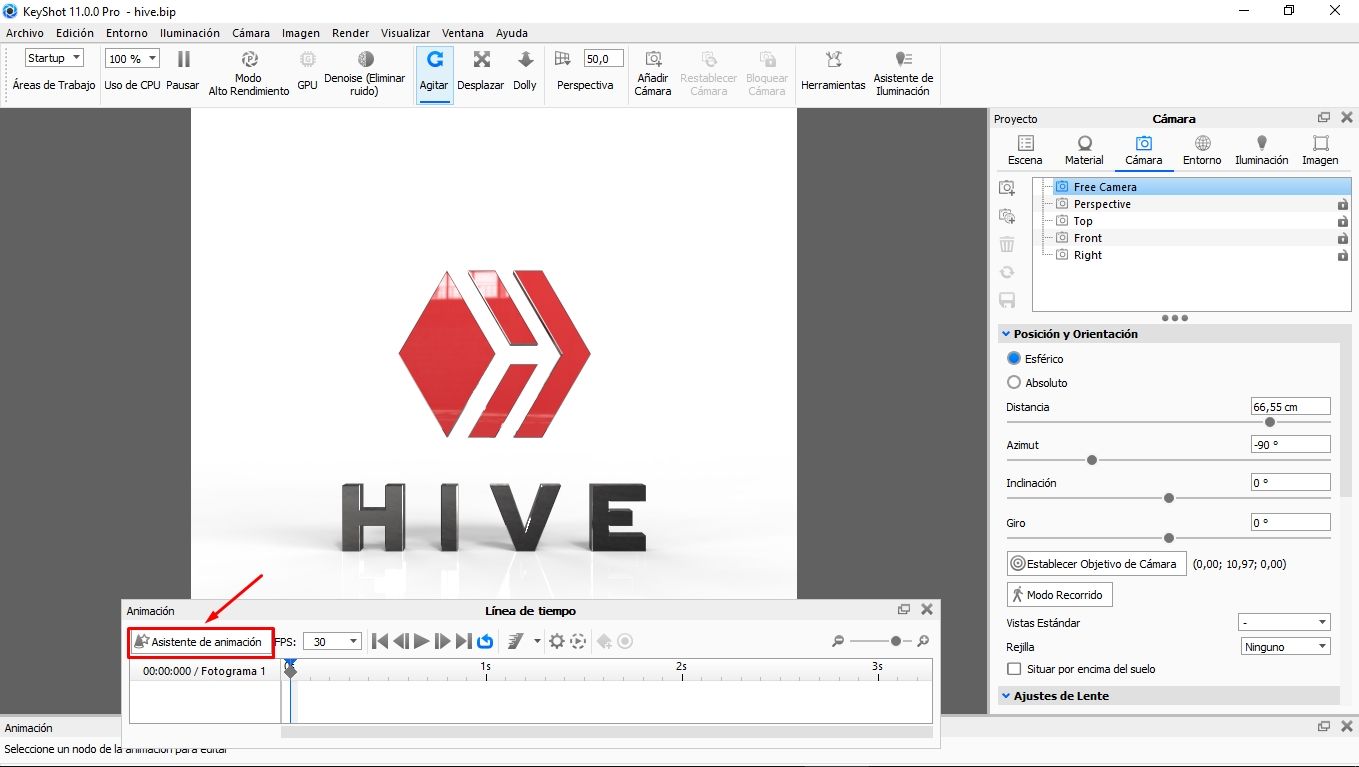Image resolution: width=1359 pixels, height=767 pixels.
Task: Adjust the Azimut slider handle
Action: (1092, 460)
